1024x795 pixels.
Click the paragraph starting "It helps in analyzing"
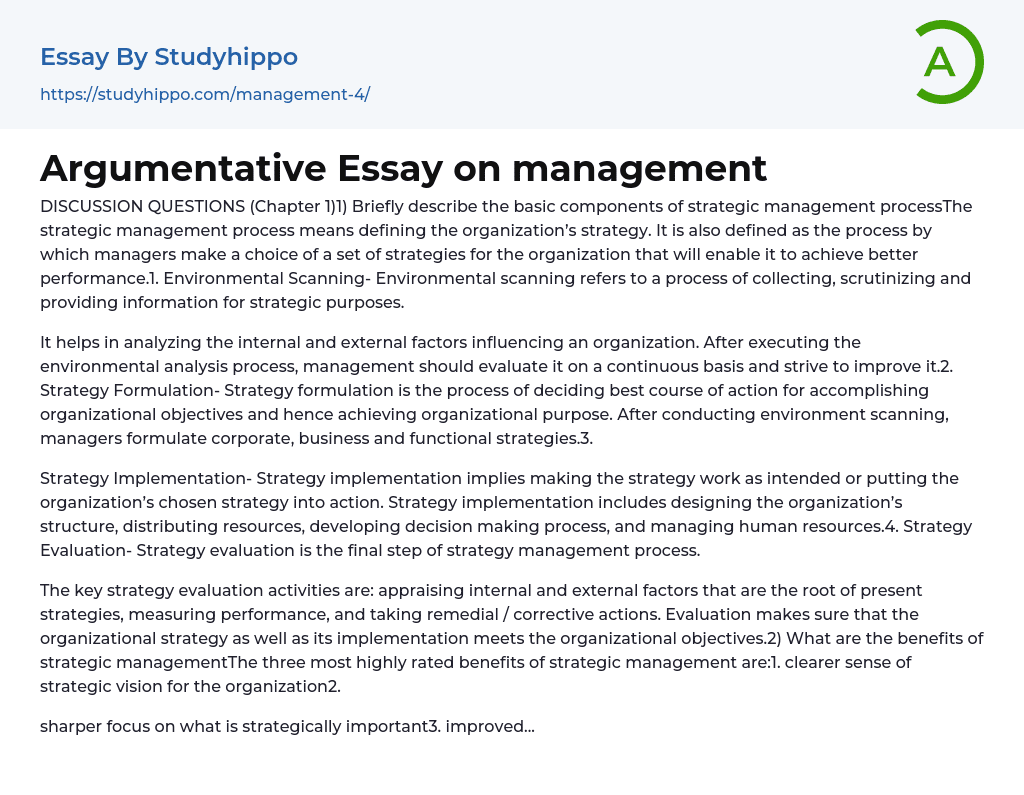coord(450,342)
